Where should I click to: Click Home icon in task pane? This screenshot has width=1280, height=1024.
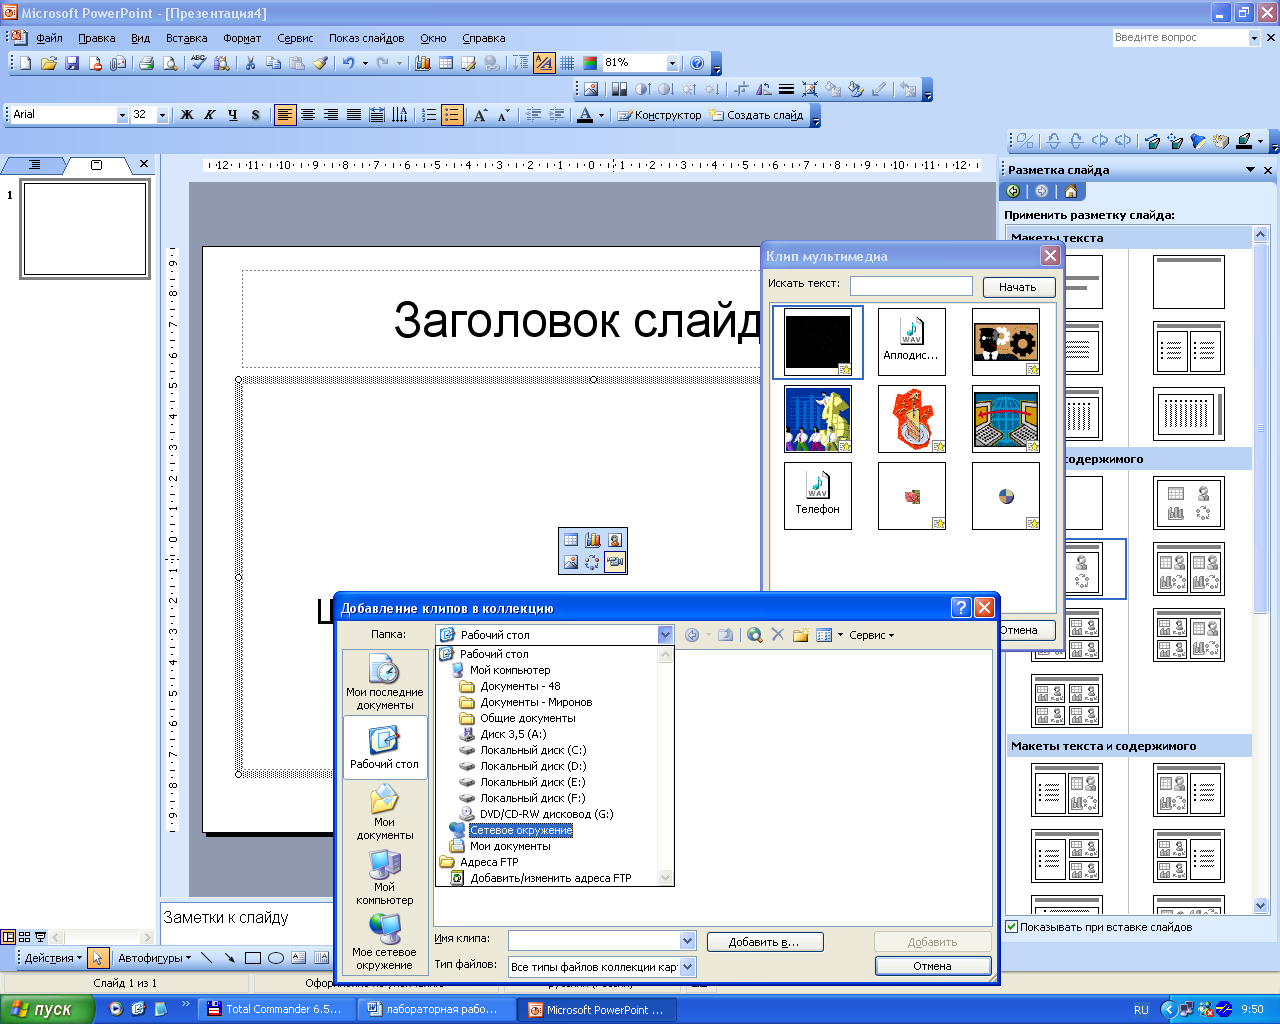[x=1071, y=191]
